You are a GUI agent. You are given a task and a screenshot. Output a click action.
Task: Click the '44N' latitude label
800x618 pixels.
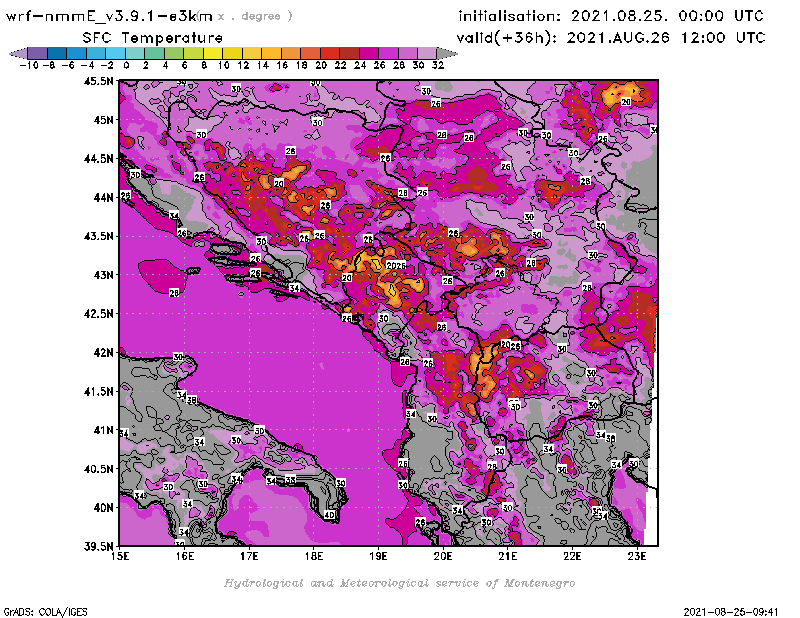point(103,197)
